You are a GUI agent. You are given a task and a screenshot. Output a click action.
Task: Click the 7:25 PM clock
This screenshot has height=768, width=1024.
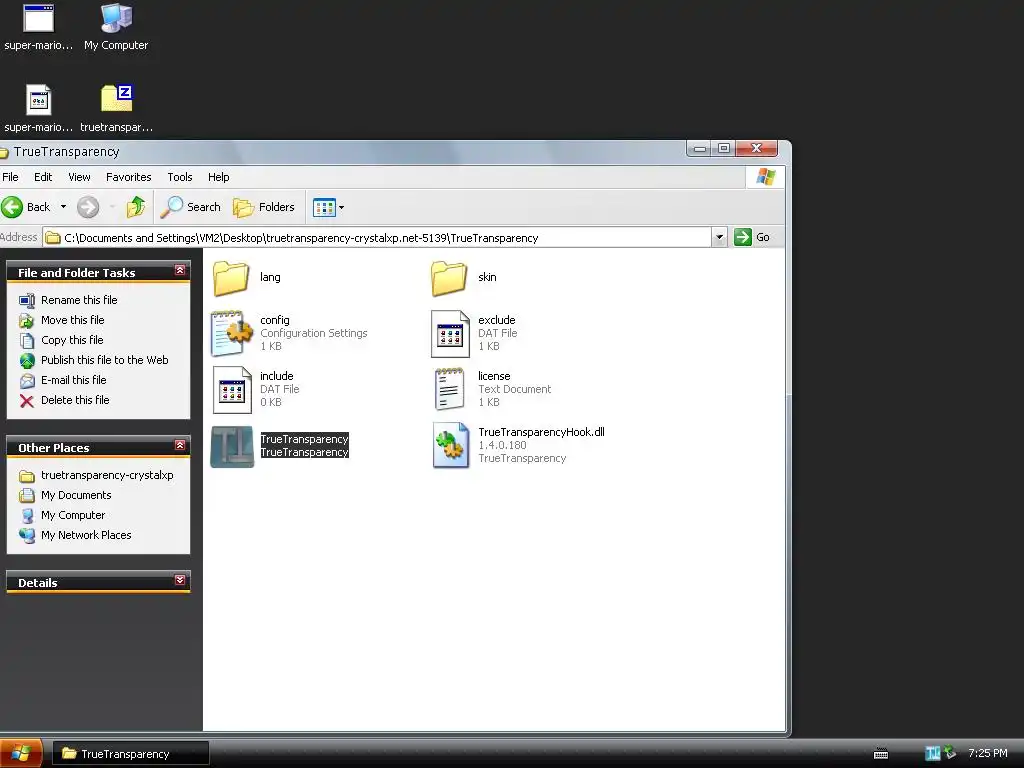987,754
